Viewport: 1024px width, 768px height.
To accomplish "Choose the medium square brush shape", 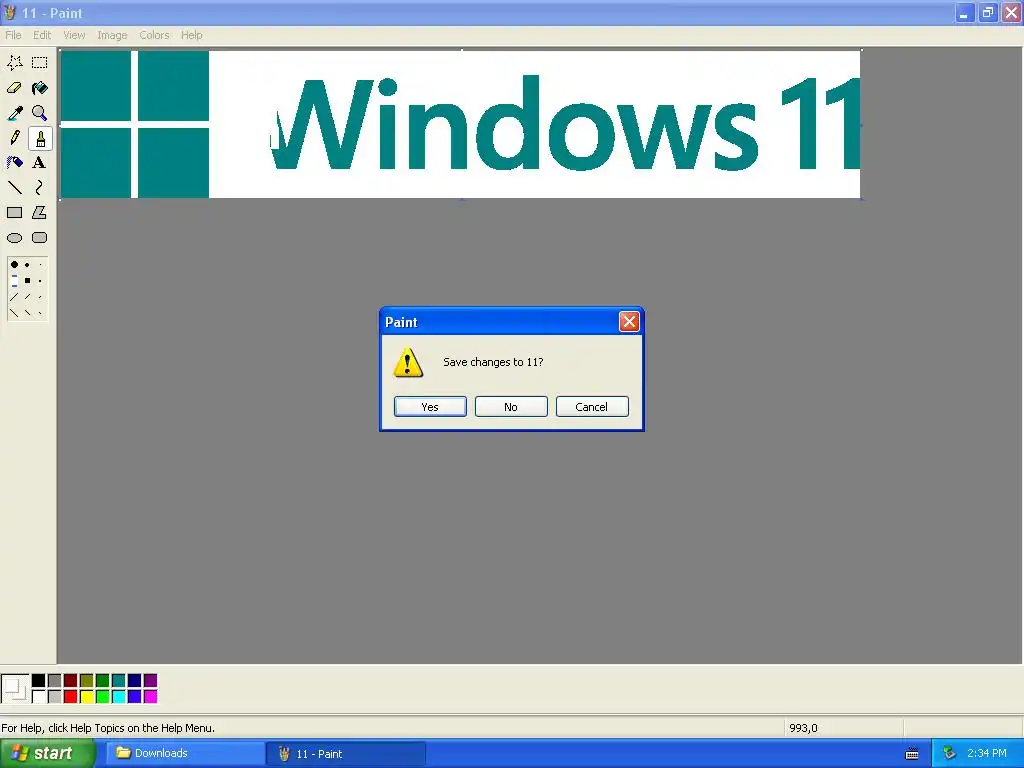I will point(27,281).
